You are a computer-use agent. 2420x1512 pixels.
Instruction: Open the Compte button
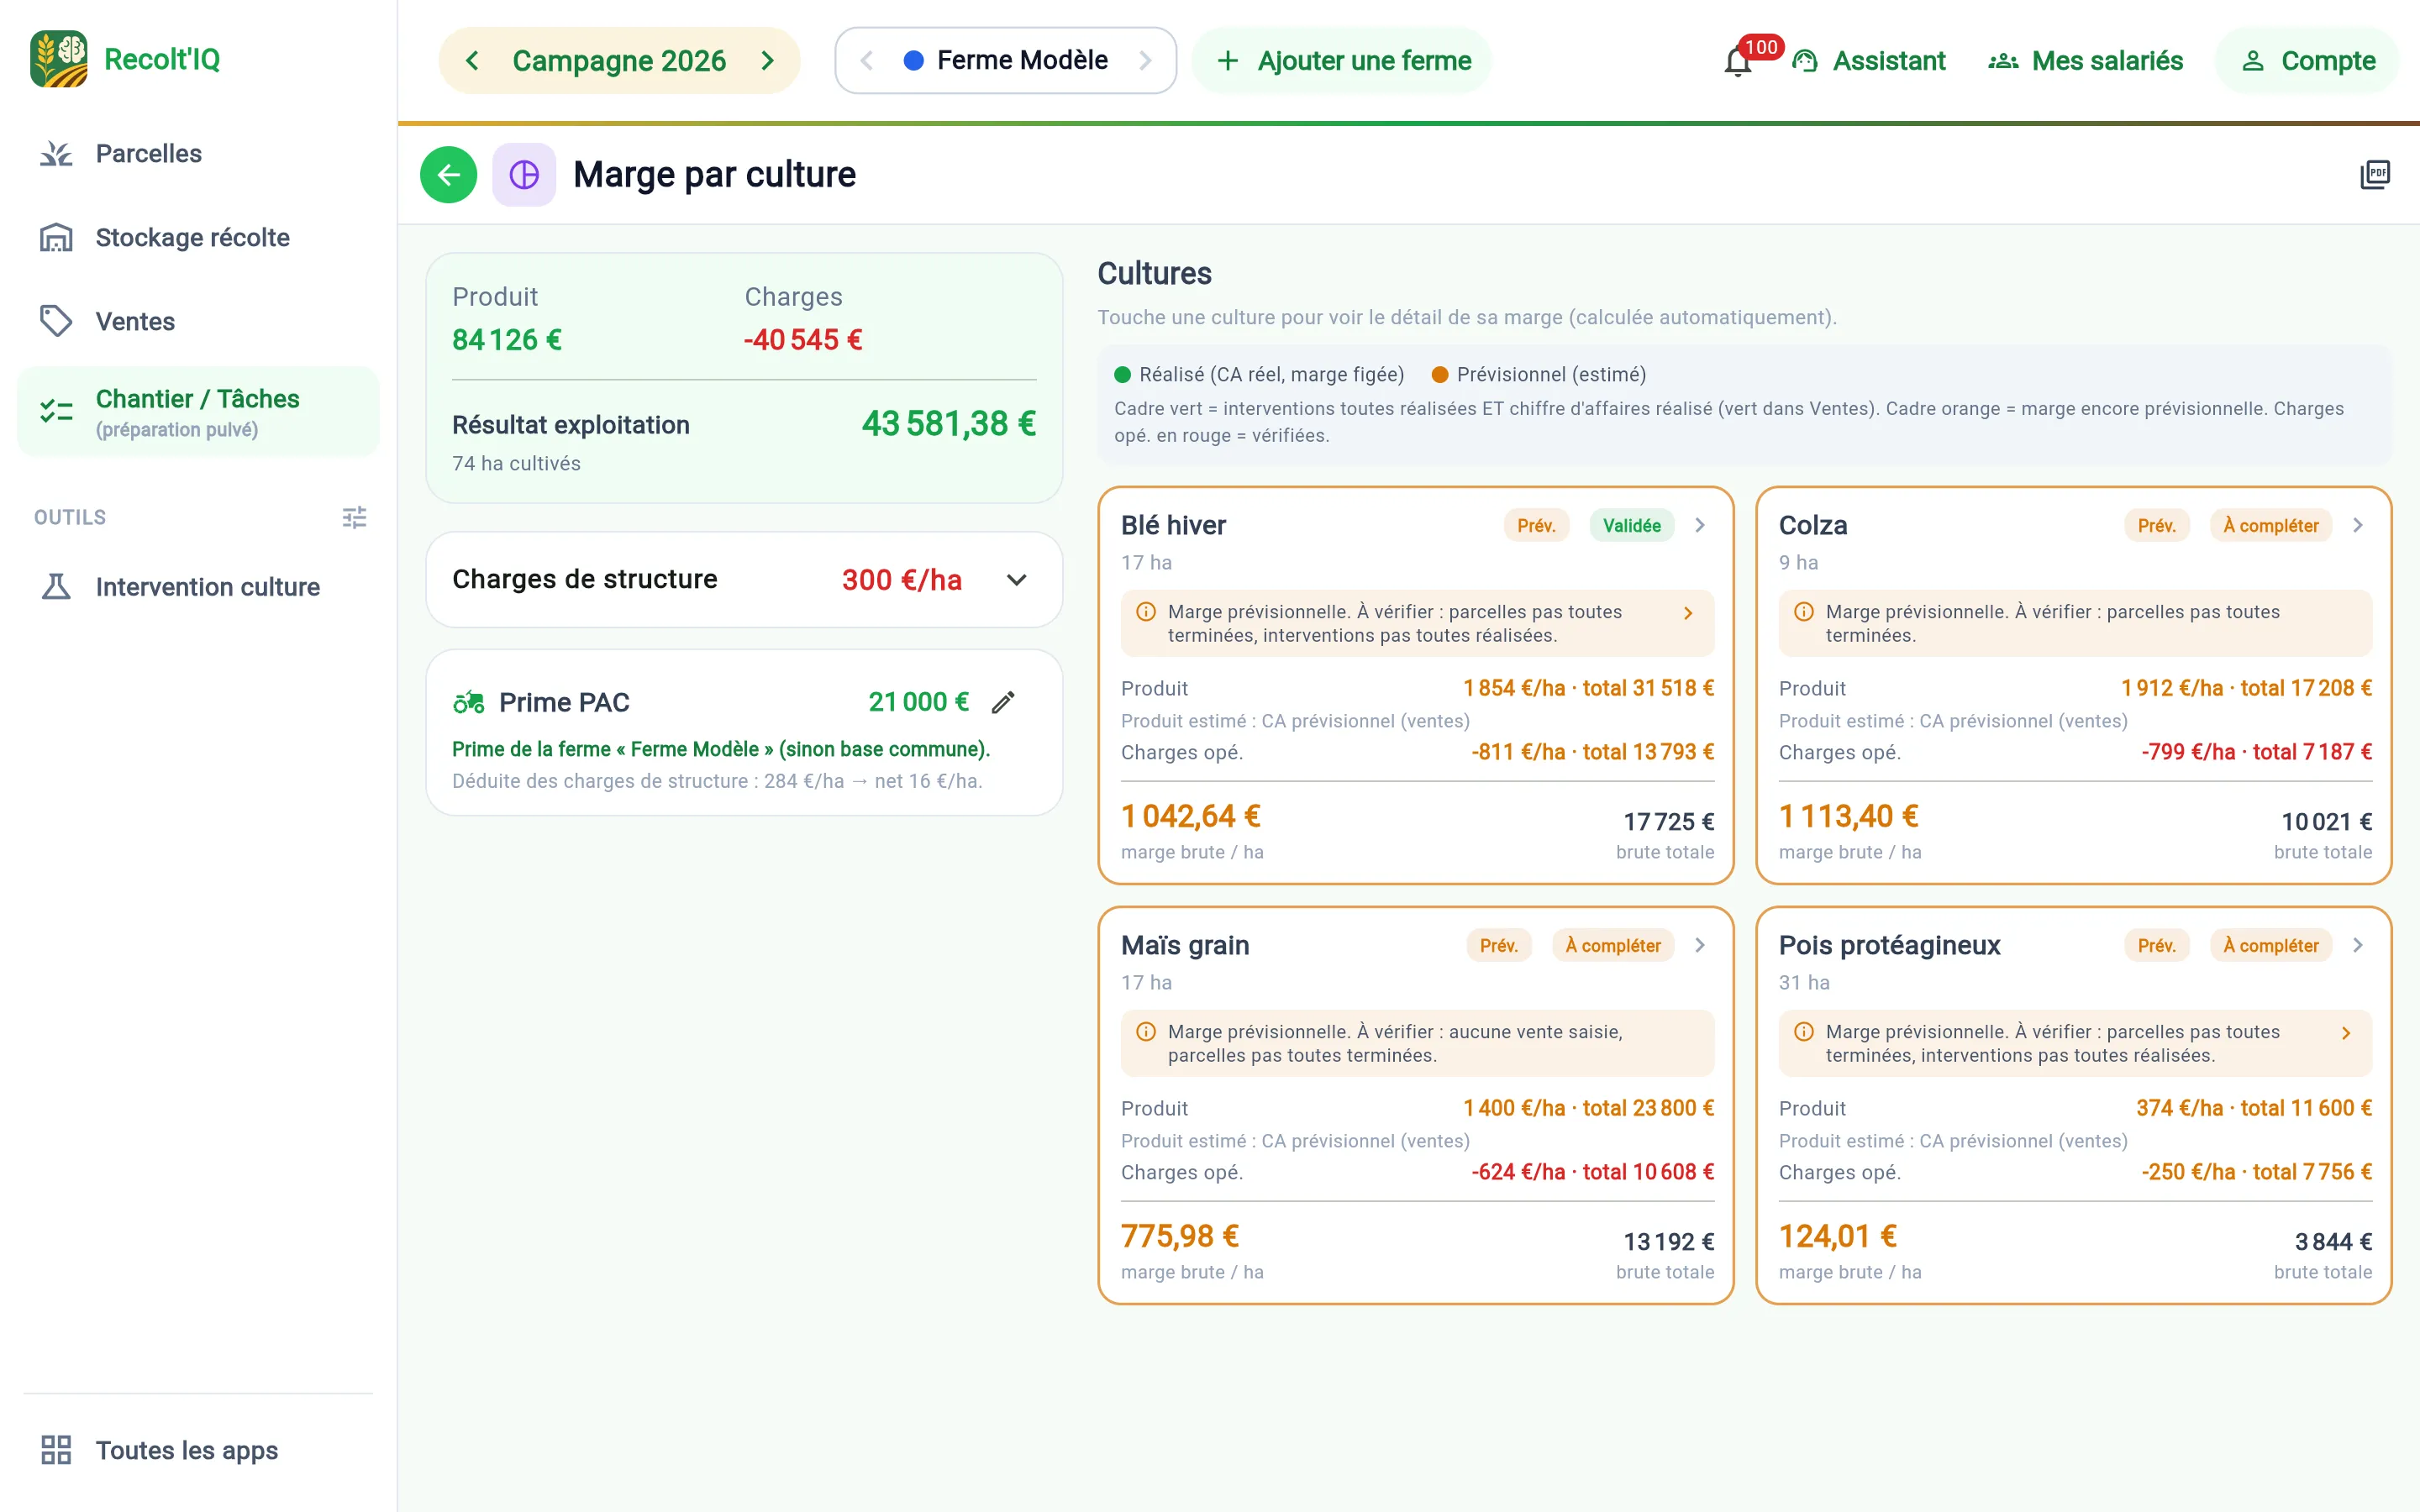click(x=2307, y=61)
